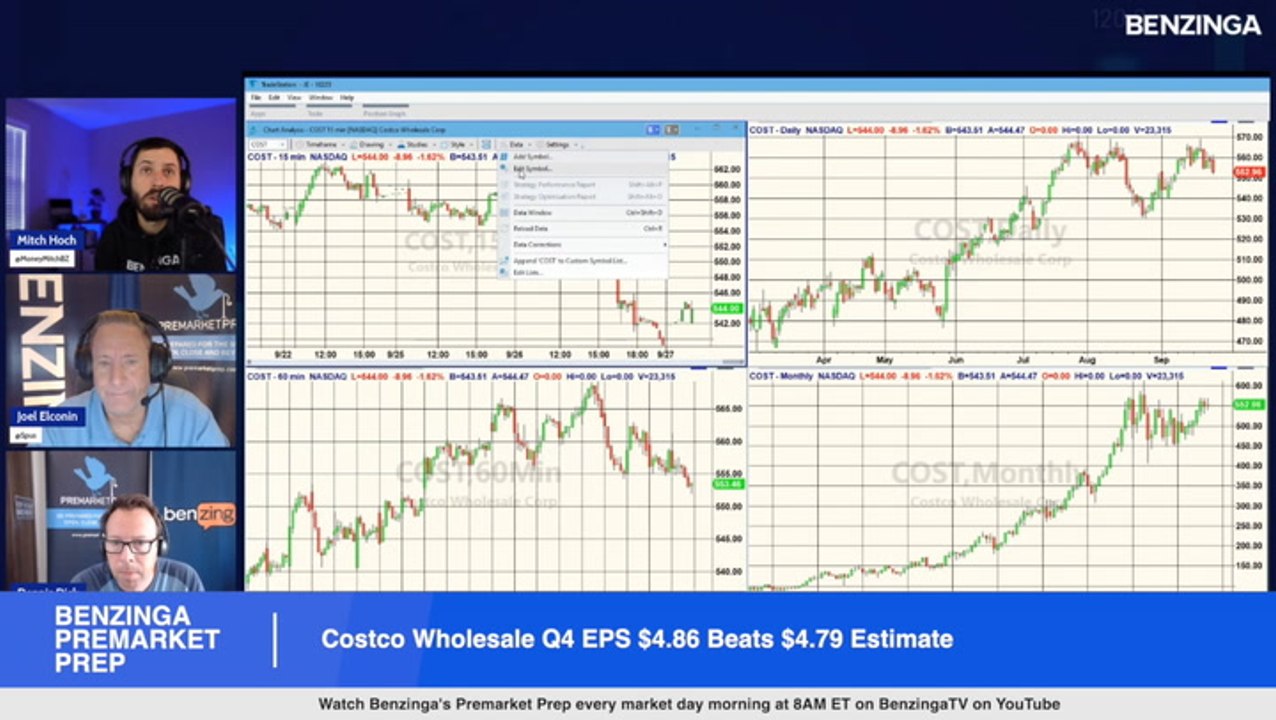Click the Data Window icon in menu
The image size is (1276, 720).
(x=504, y=213)
